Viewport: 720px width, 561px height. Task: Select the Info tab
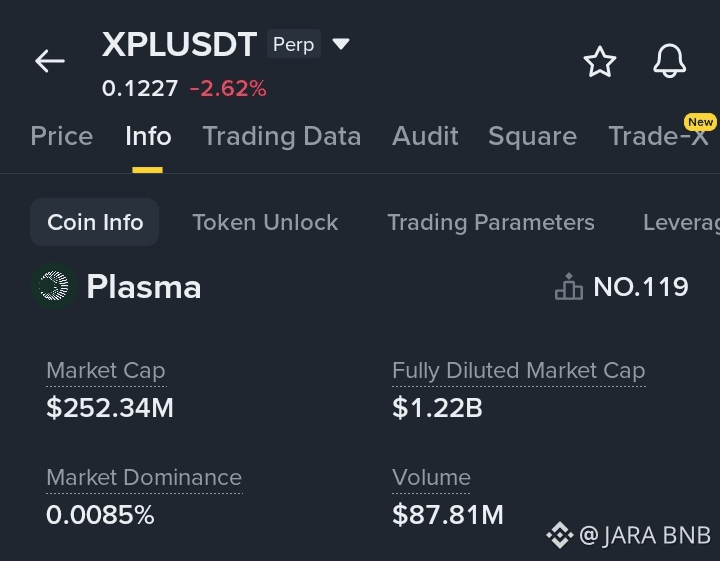click(148, 136)
